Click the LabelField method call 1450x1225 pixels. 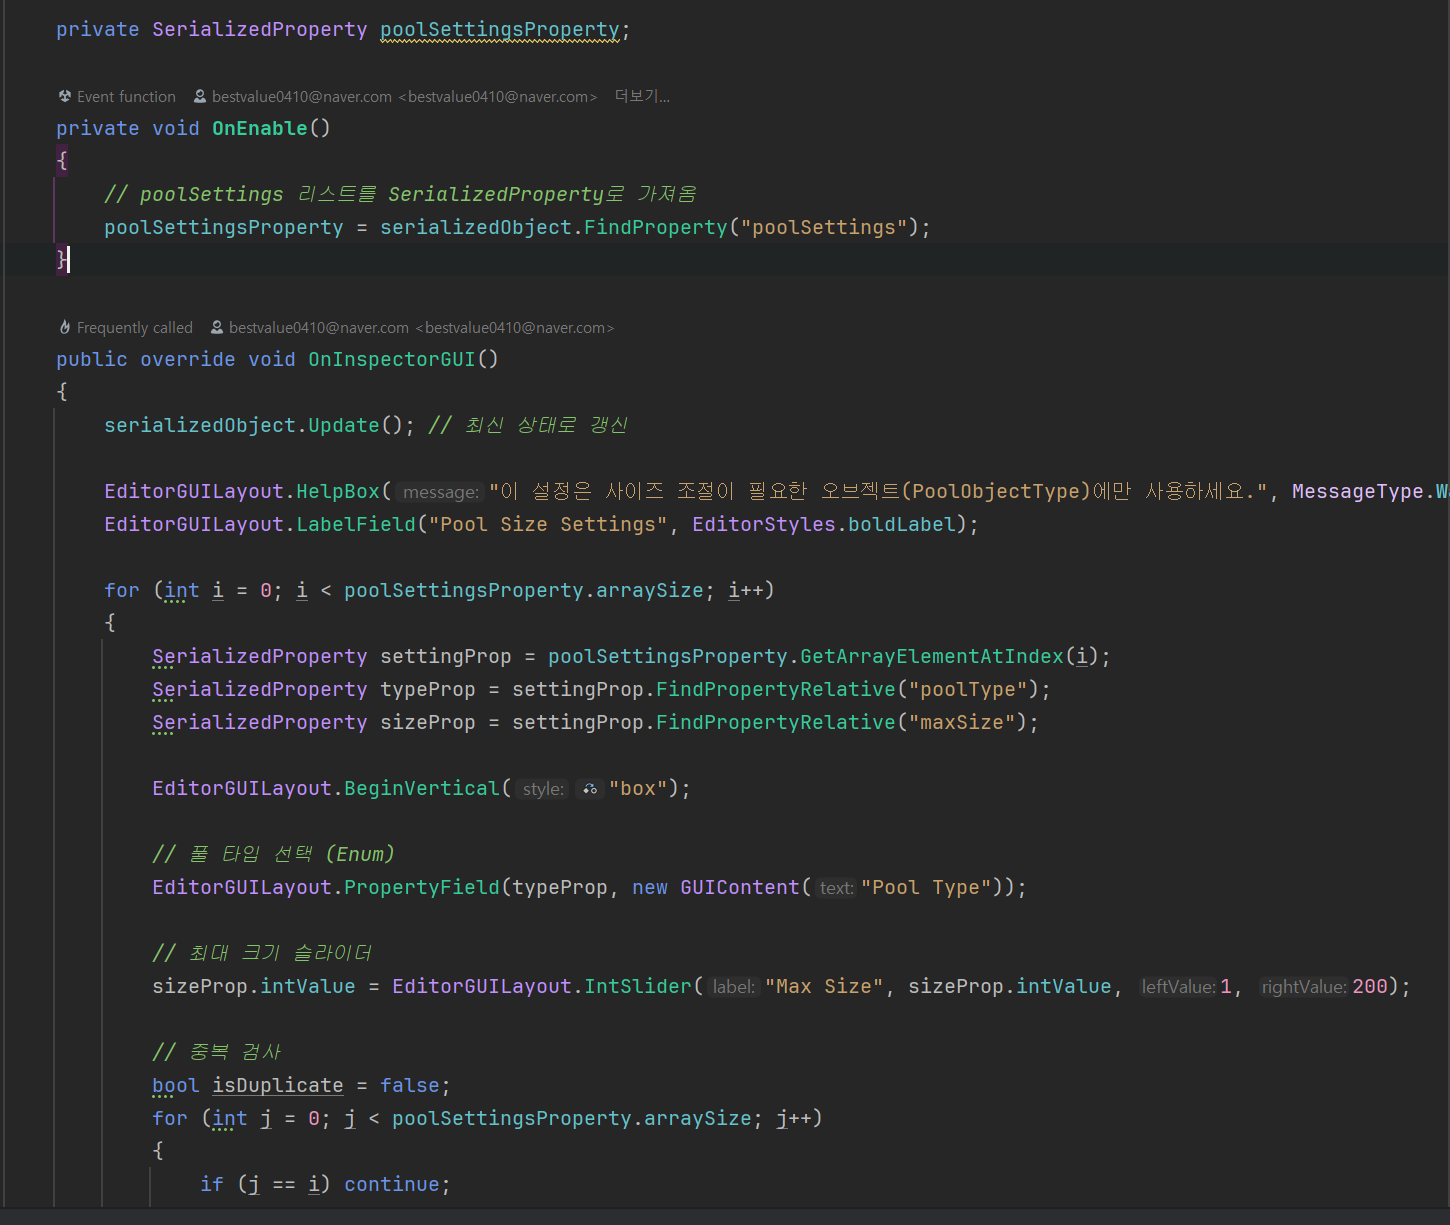(x=356, y=524)
